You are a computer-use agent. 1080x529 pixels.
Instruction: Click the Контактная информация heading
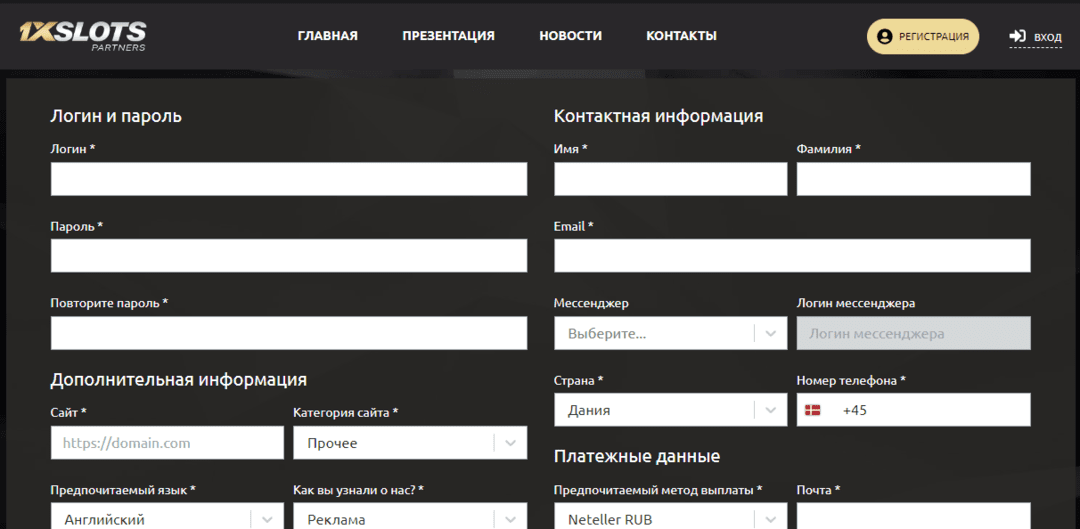click(658, 116)
